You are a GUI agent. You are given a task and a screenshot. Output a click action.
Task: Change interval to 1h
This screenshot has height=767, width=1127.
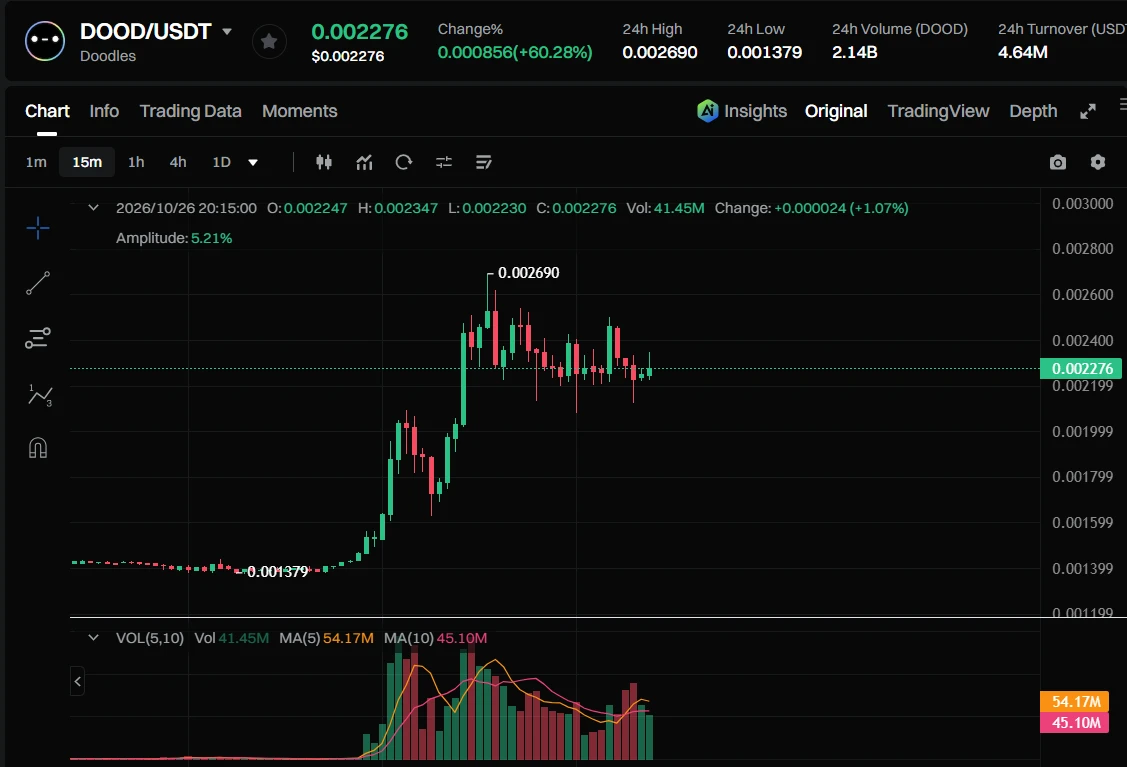pyautogui.click(x=136, y=162)
